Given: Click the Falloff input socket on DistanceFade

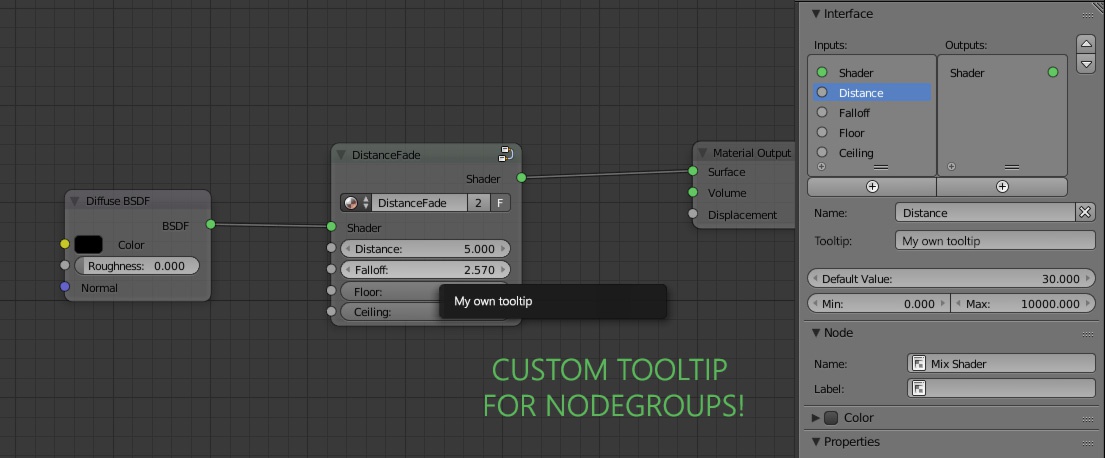Looking at the screenshot, I should [x=331, y=268].
